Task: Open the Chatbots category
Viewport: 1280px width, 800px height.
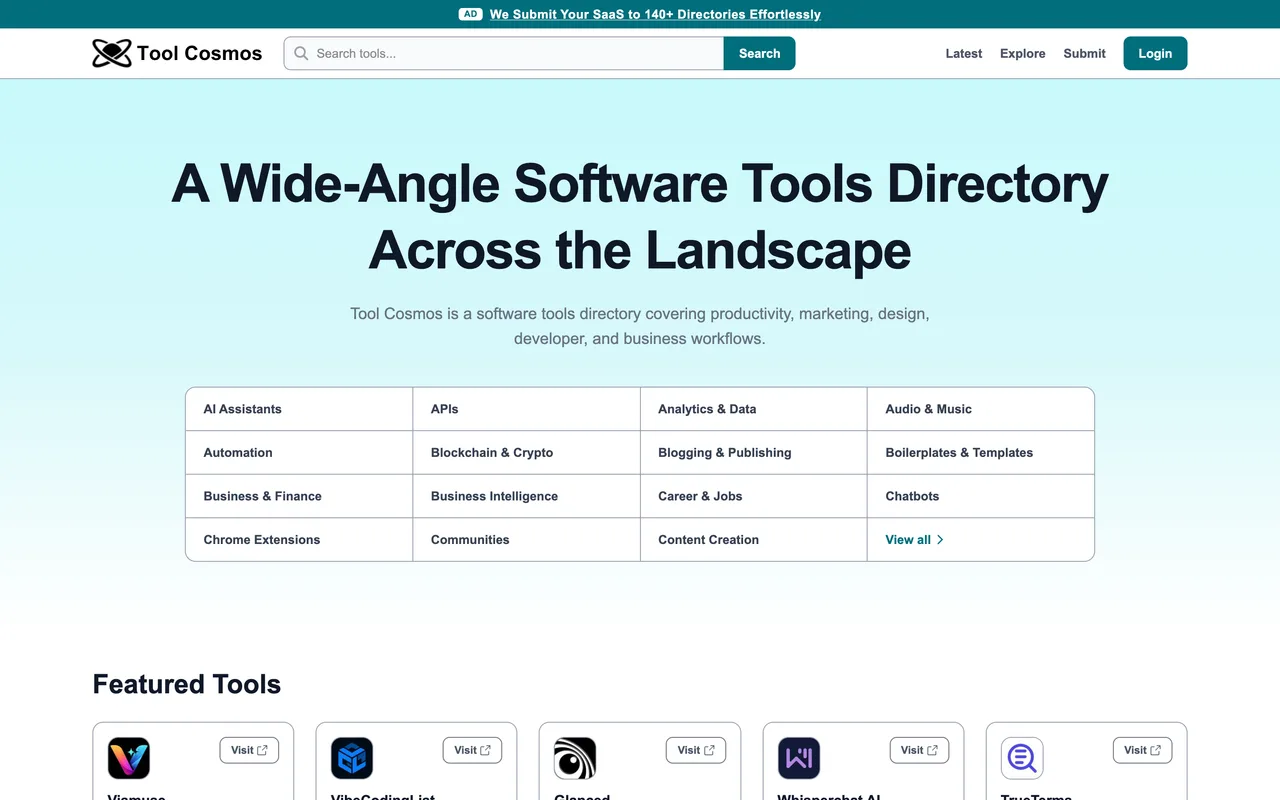Action: 980,496
